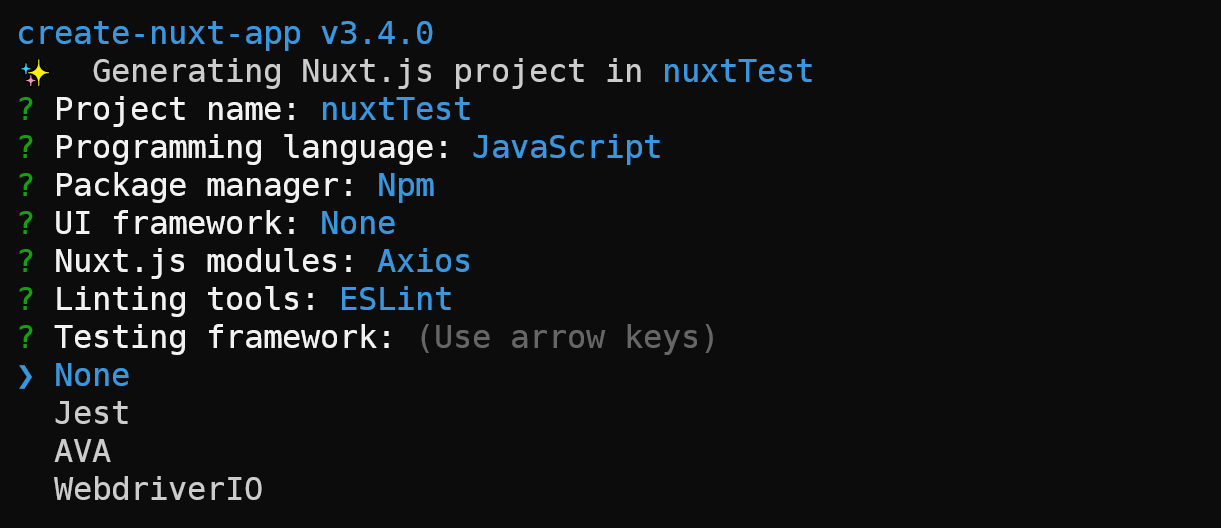This screenshot has height=528, width=1221.
Task: Click the Use arrow keys hint
Action: point(567,338)
